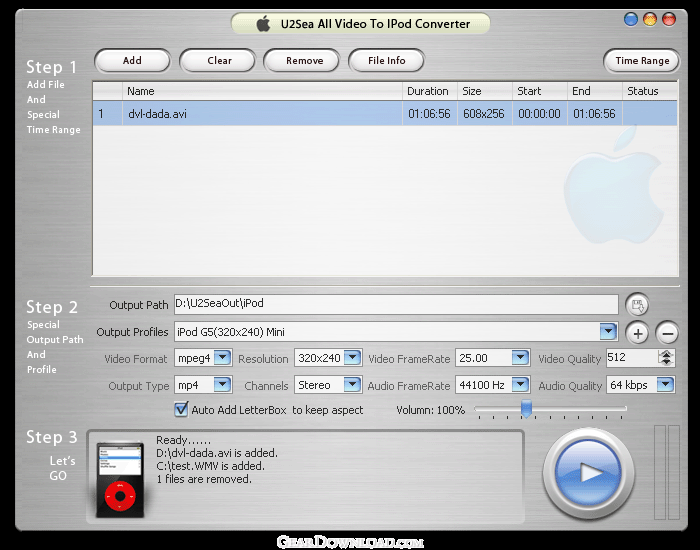The width and height of the screenshot is (700, 550).
Task: Open the Output Profiles dropdown
Action: coord(608,332)
